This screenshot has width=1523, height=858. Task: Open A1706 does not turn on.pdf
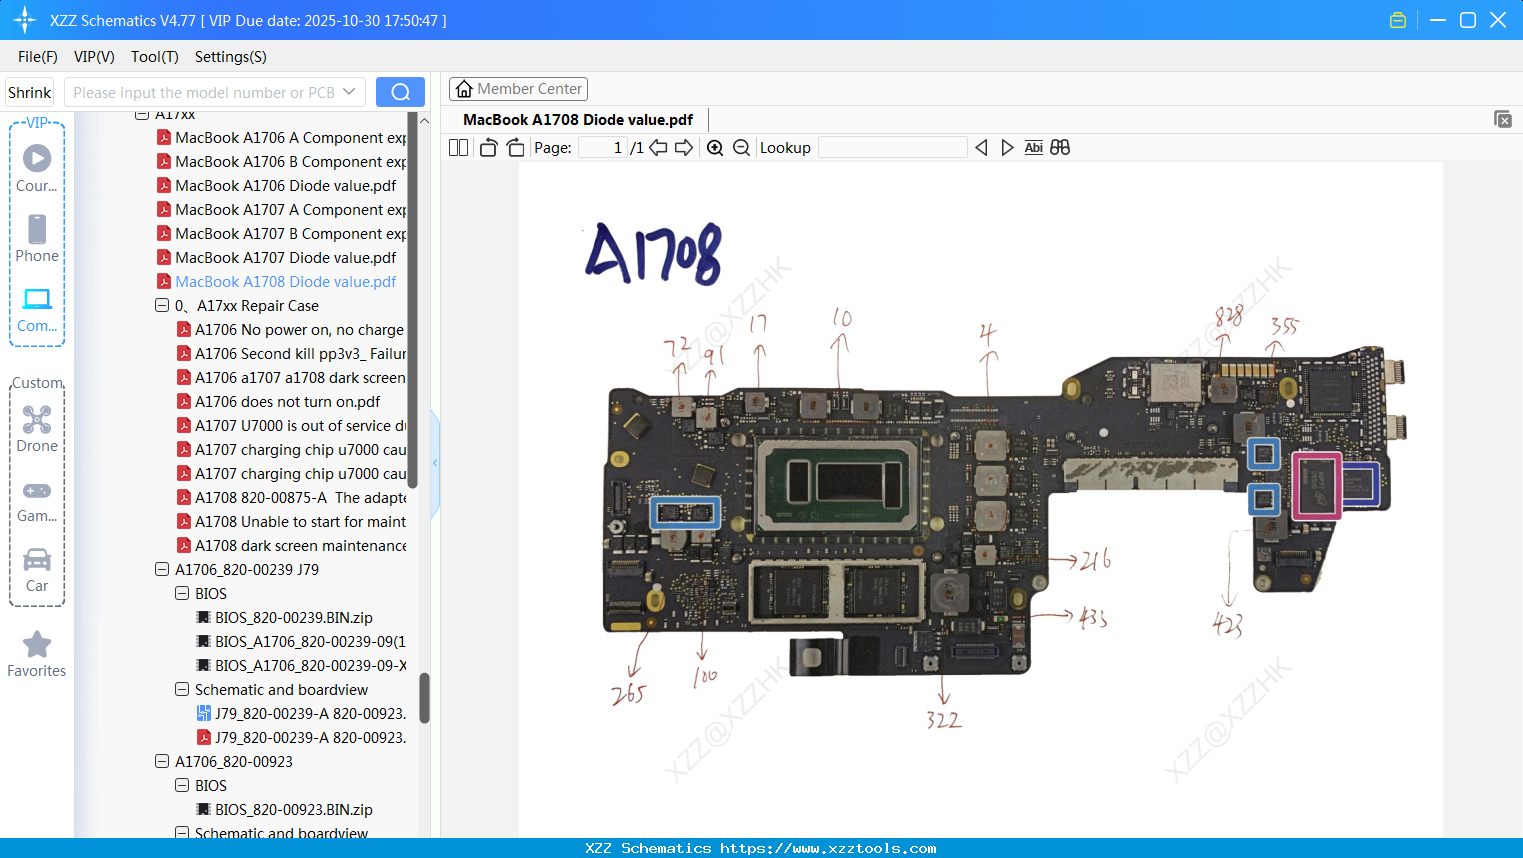(x=278, y=402)
